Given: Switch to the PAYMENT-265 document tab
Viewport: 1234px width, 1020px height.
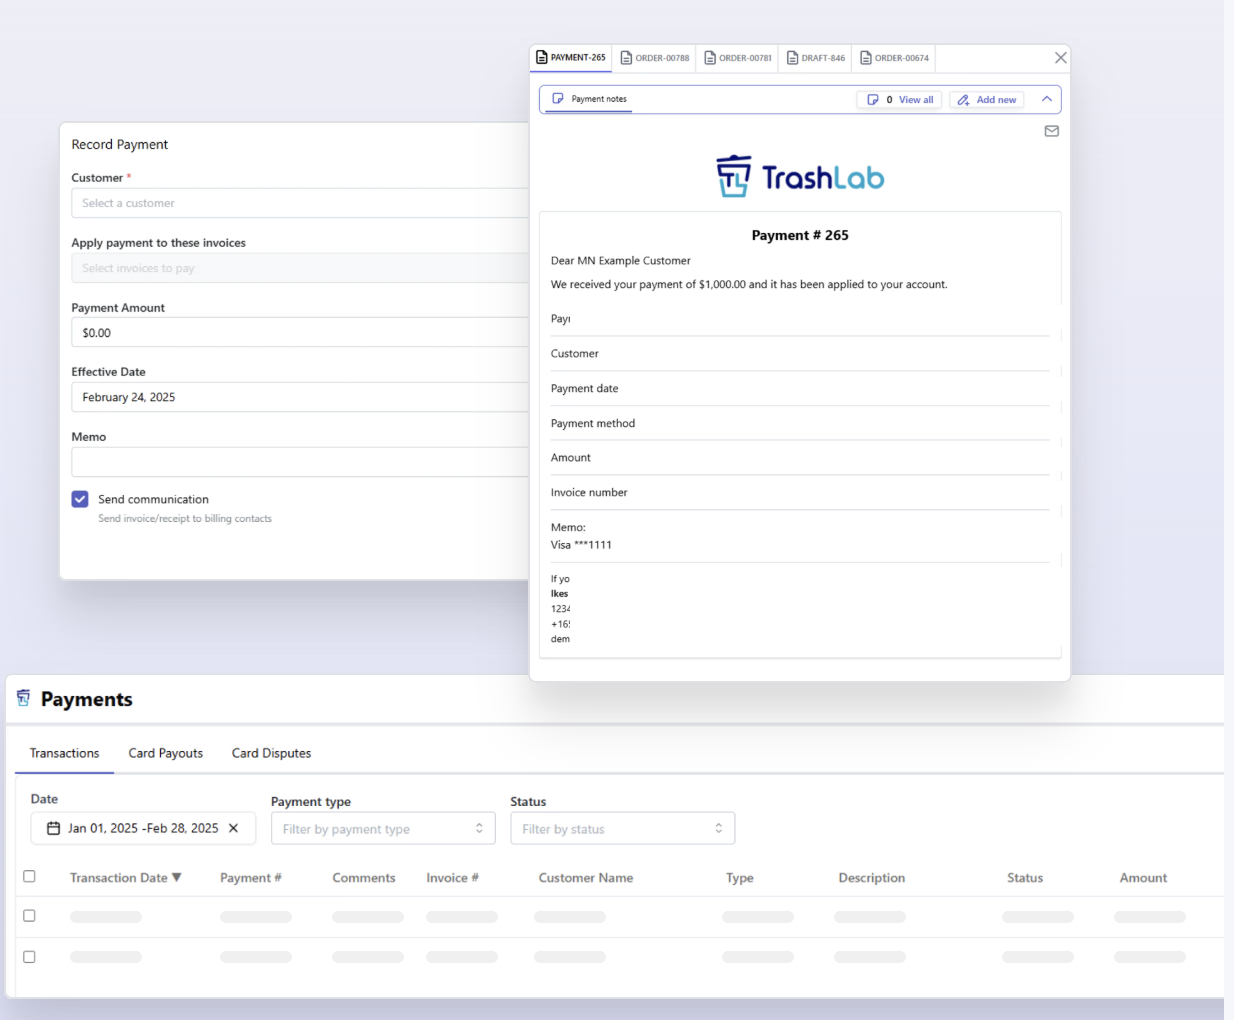Looking at the screenshot, I should [571, 58].
